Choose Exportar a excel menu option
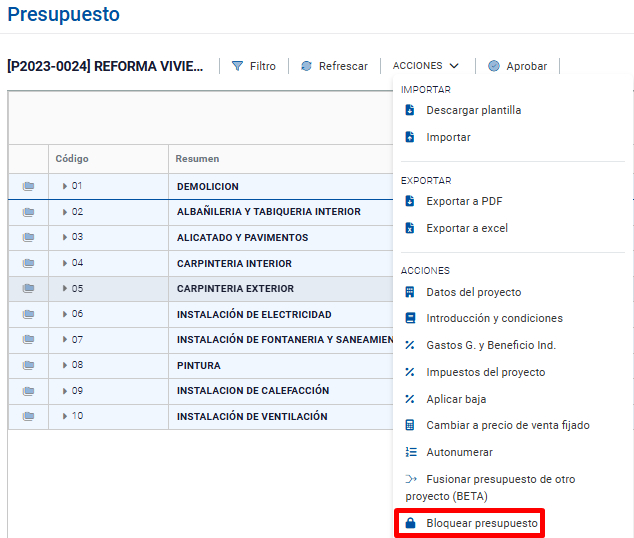Screen dimensions: 634x538 click(466, 228)
